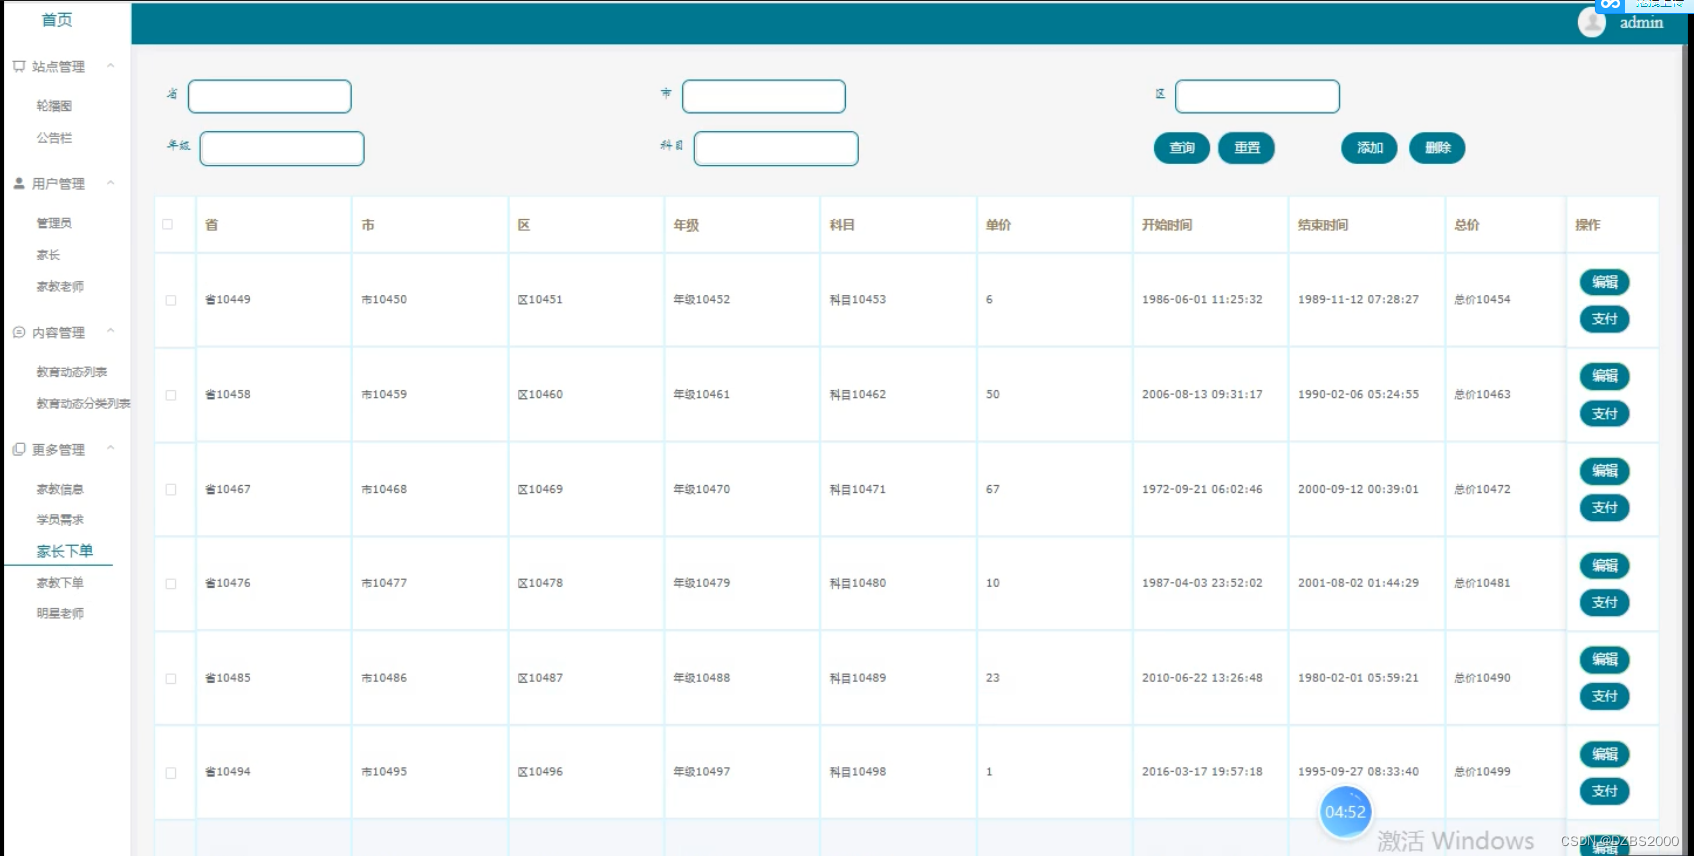Click 支付 for the 省10449 row
Screen dimensions: 1694x856
click(1605, 319)
